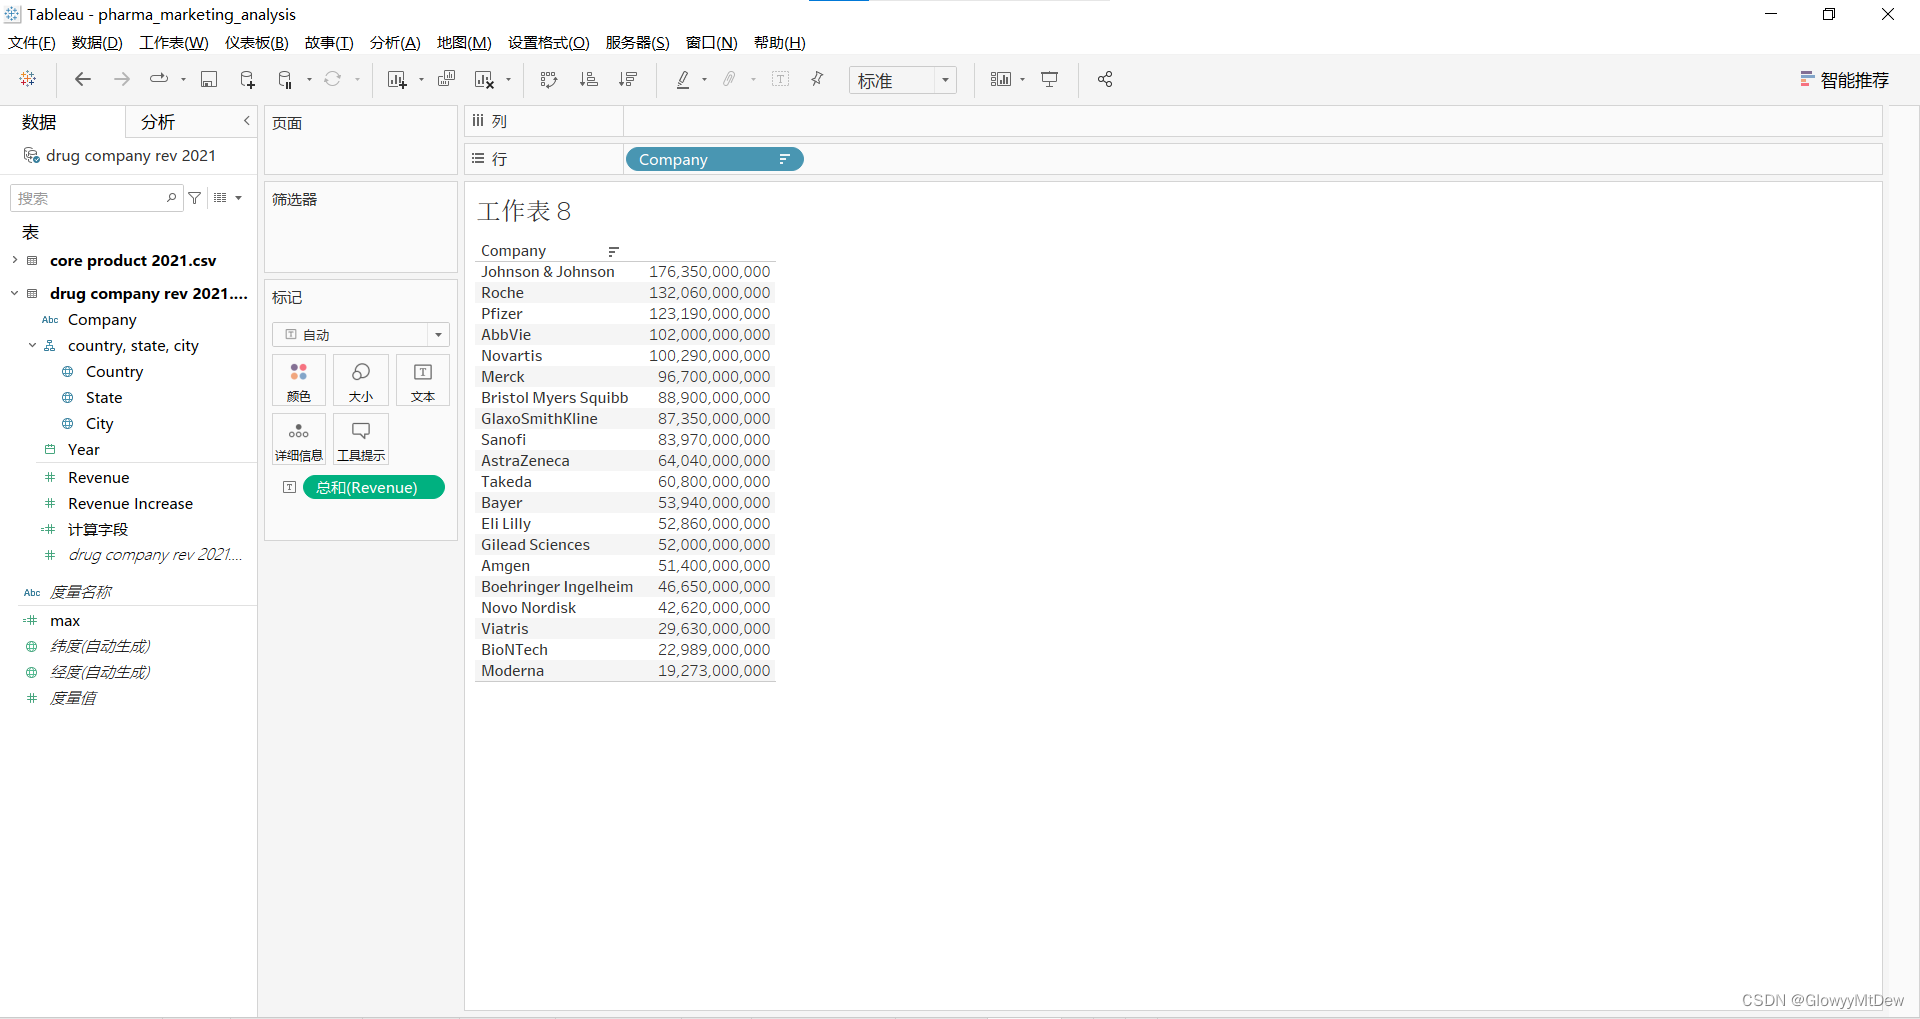Click the save icon in toolbar
The image size is (1920, 1019).
click(x=209, y=79)
